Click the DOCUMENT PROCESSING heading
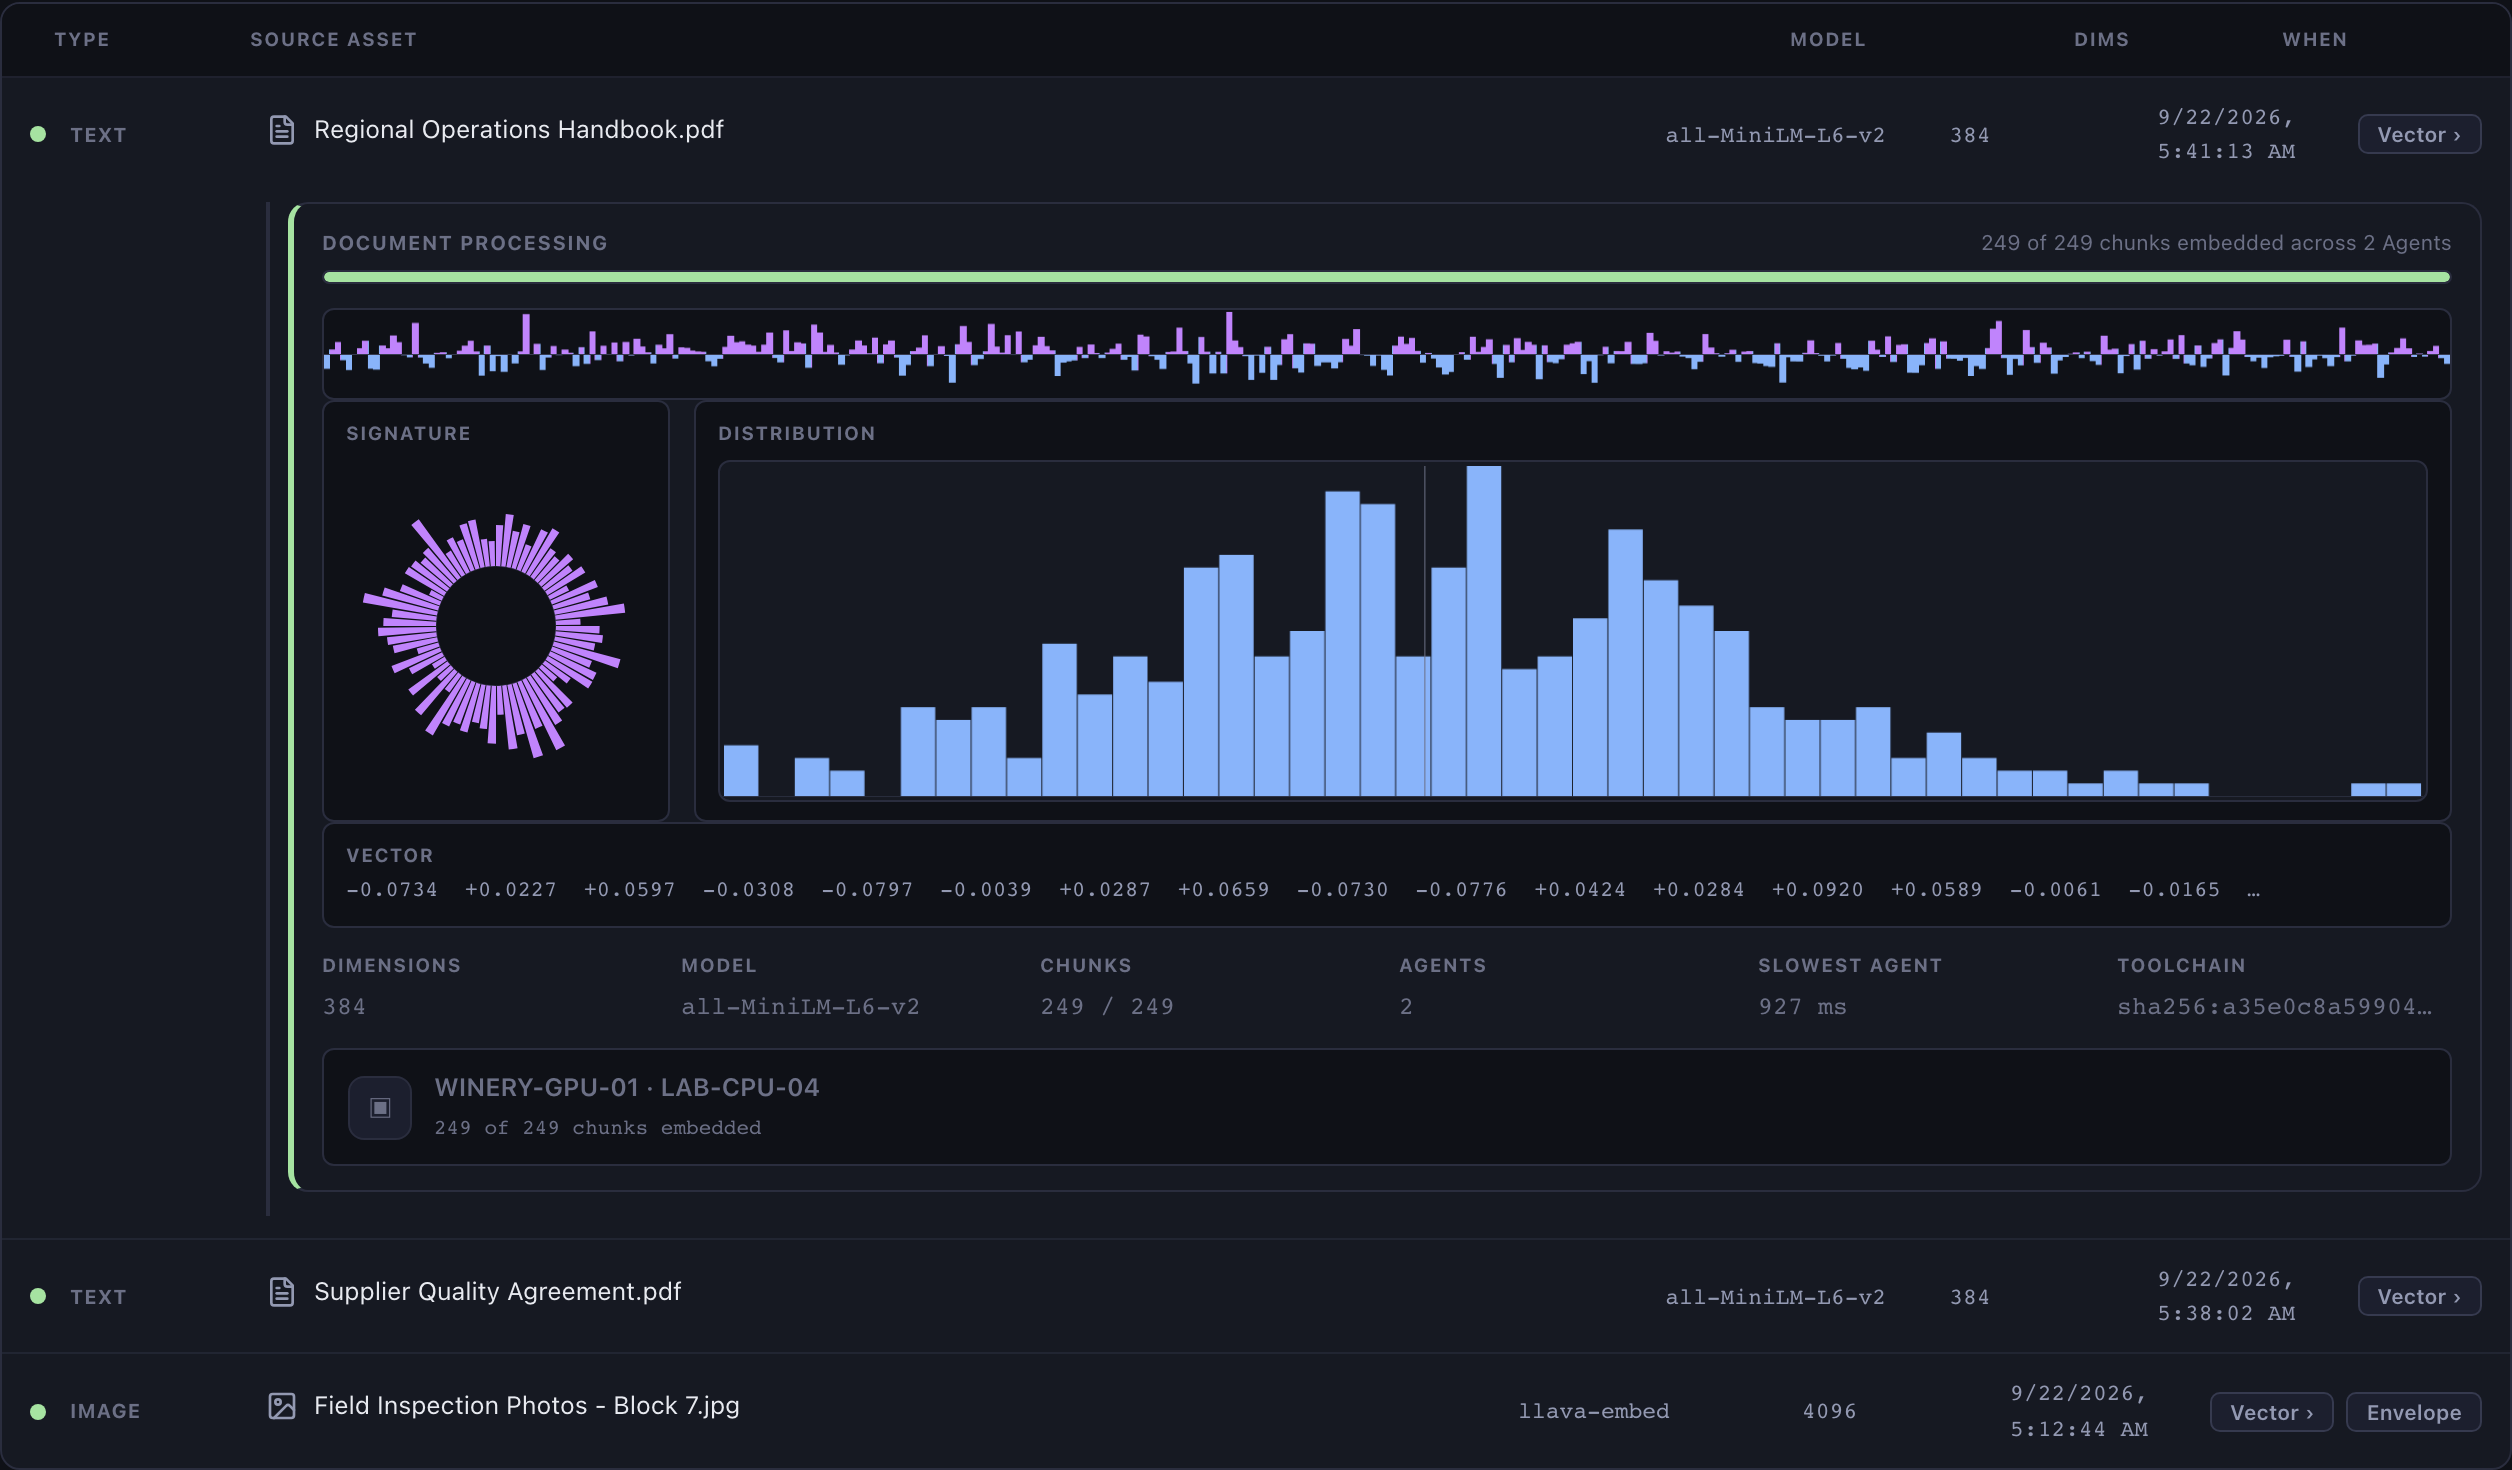 click(464, 243)
